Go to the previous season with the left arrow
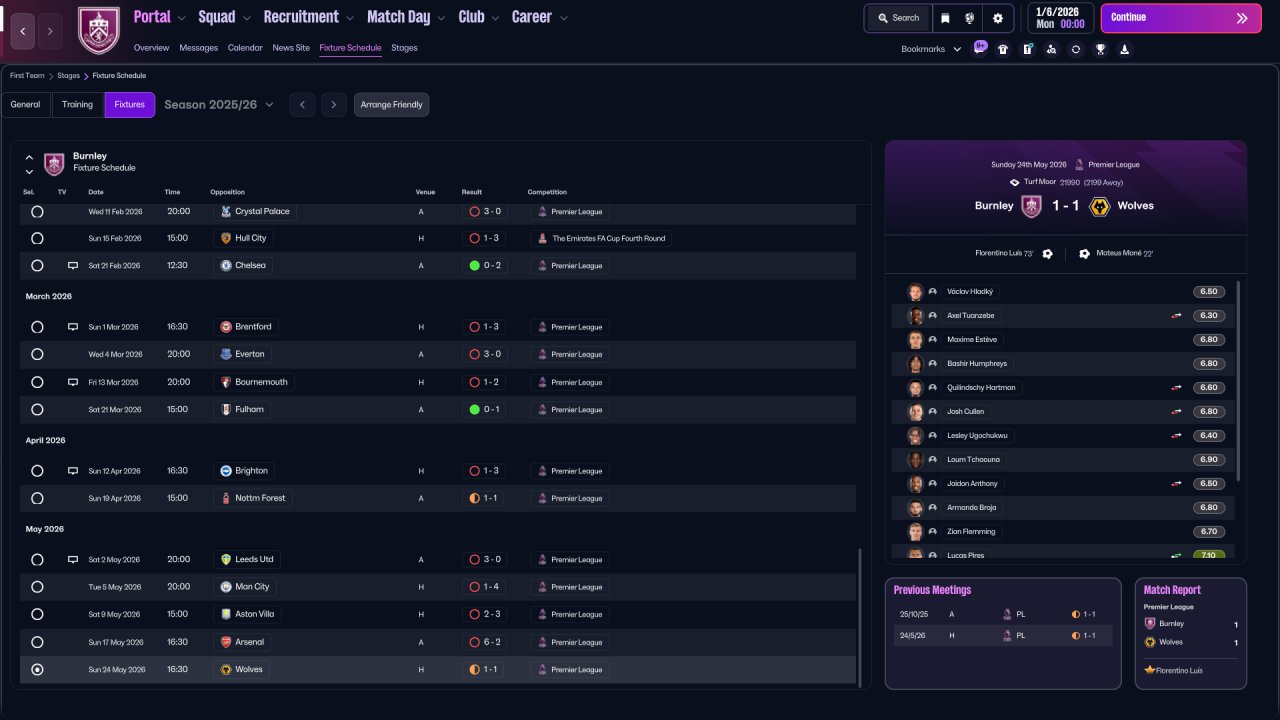The height and width of the screenshot is (720, 1280). pos(302,105)
